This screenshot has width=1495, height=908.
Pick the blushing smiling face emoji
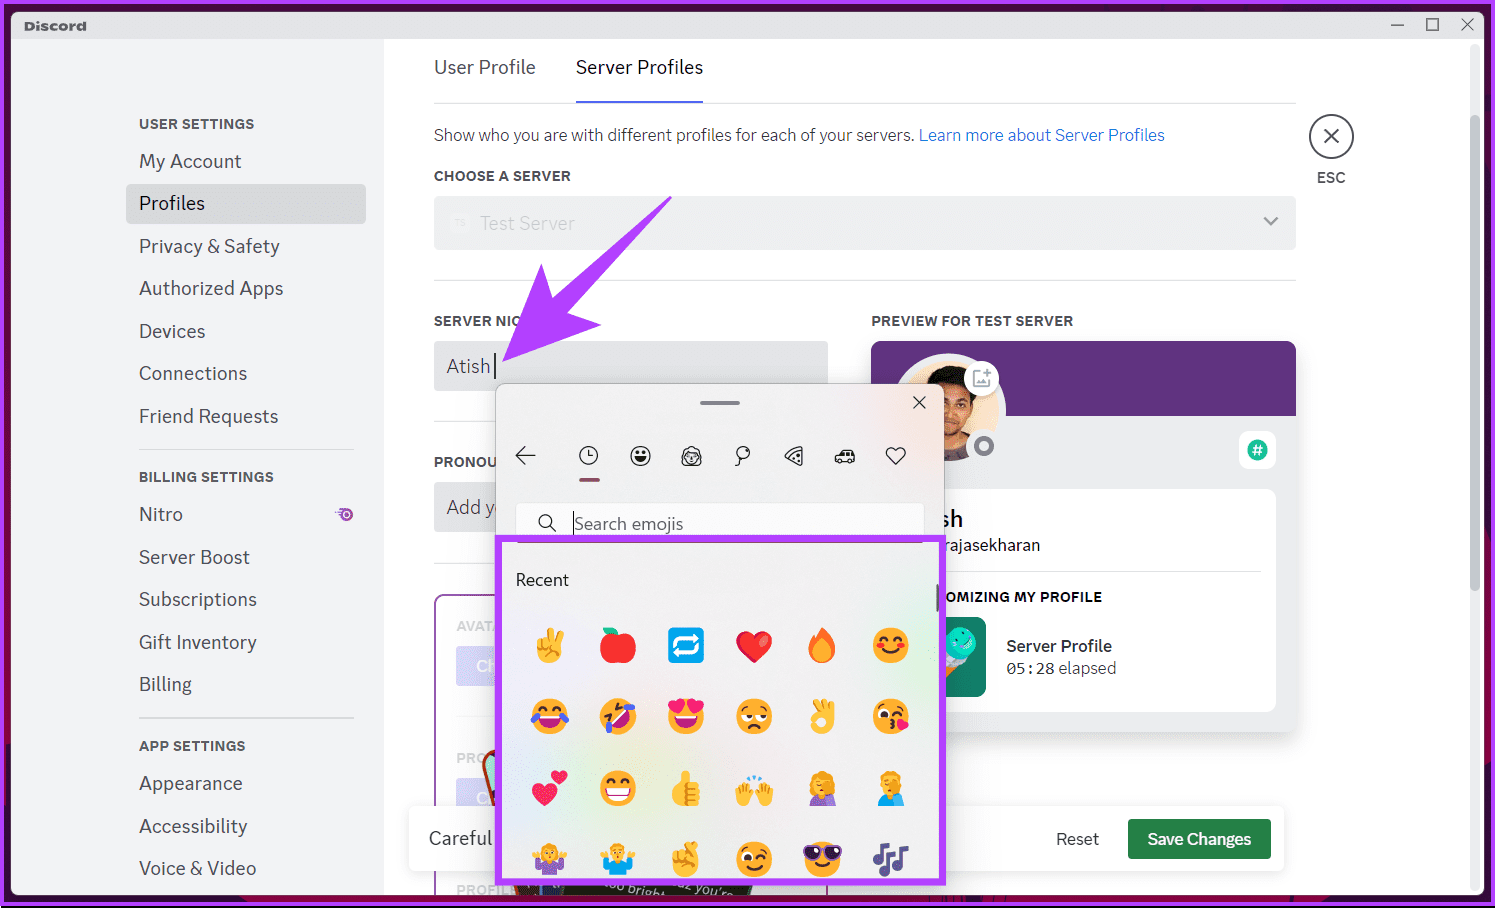(890, 645)
